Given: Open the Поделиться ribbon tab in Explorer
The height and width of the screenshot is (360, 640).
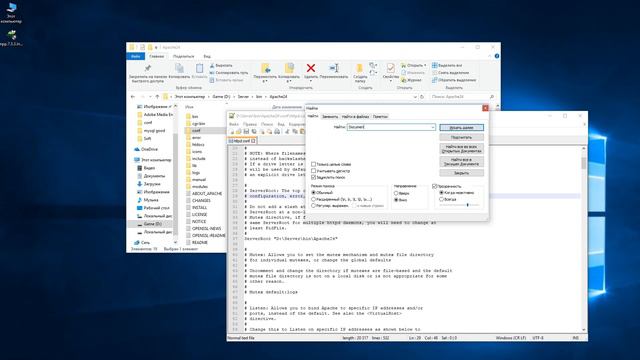Looking at the screenshot, I should tap(183, 56).
